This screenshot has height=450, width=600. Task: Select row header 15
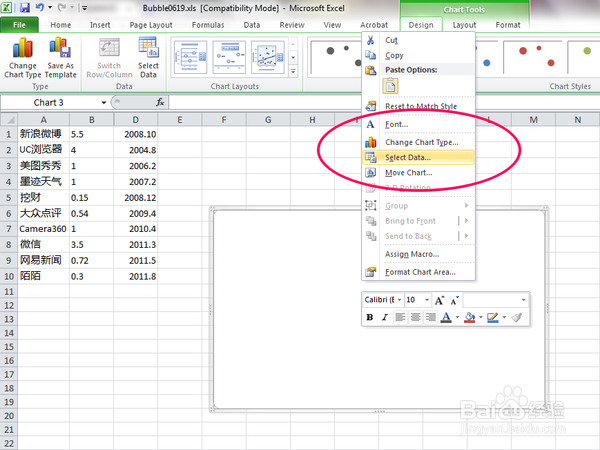click(x=8, y=347)
